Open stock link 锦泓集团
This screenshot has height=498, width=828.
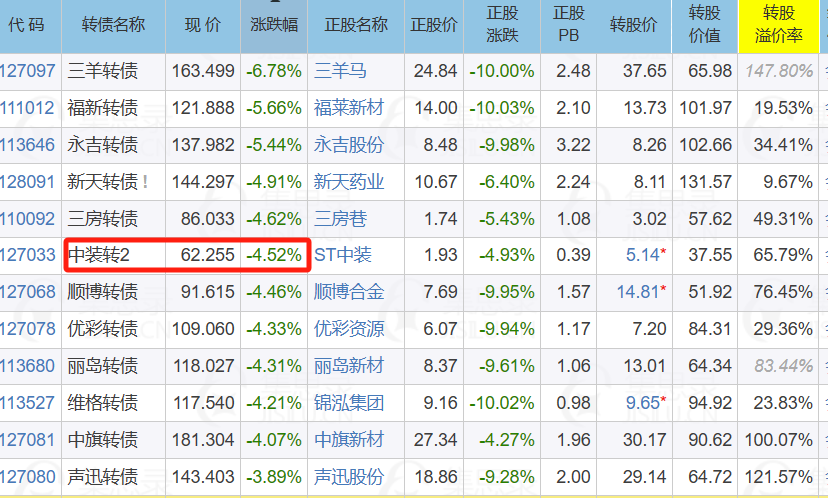349,403
